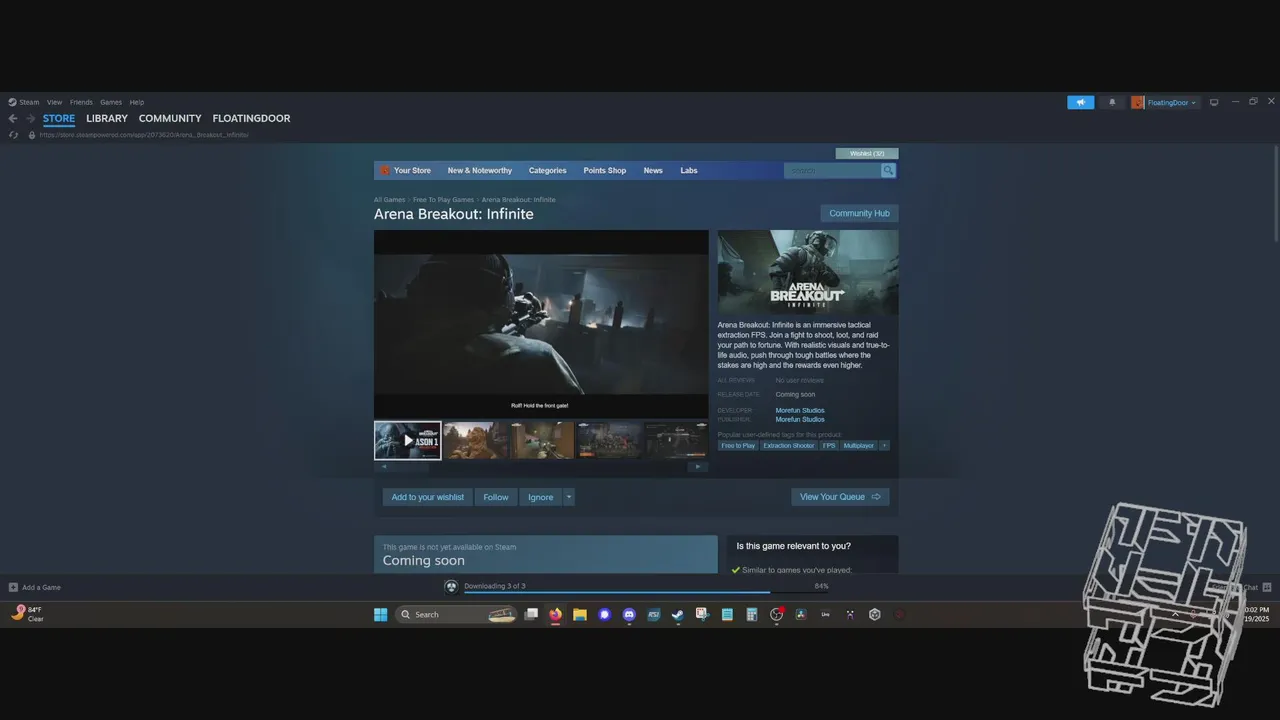
Task: Click the forward navigation arrow
Action: (x=30, y=118)
